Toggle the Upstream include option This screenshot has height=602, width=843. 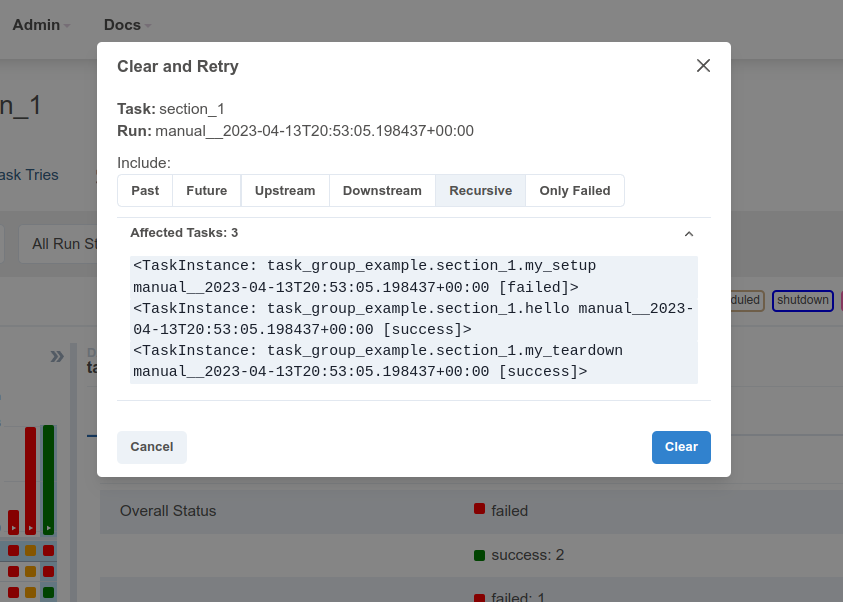[285, 191]
